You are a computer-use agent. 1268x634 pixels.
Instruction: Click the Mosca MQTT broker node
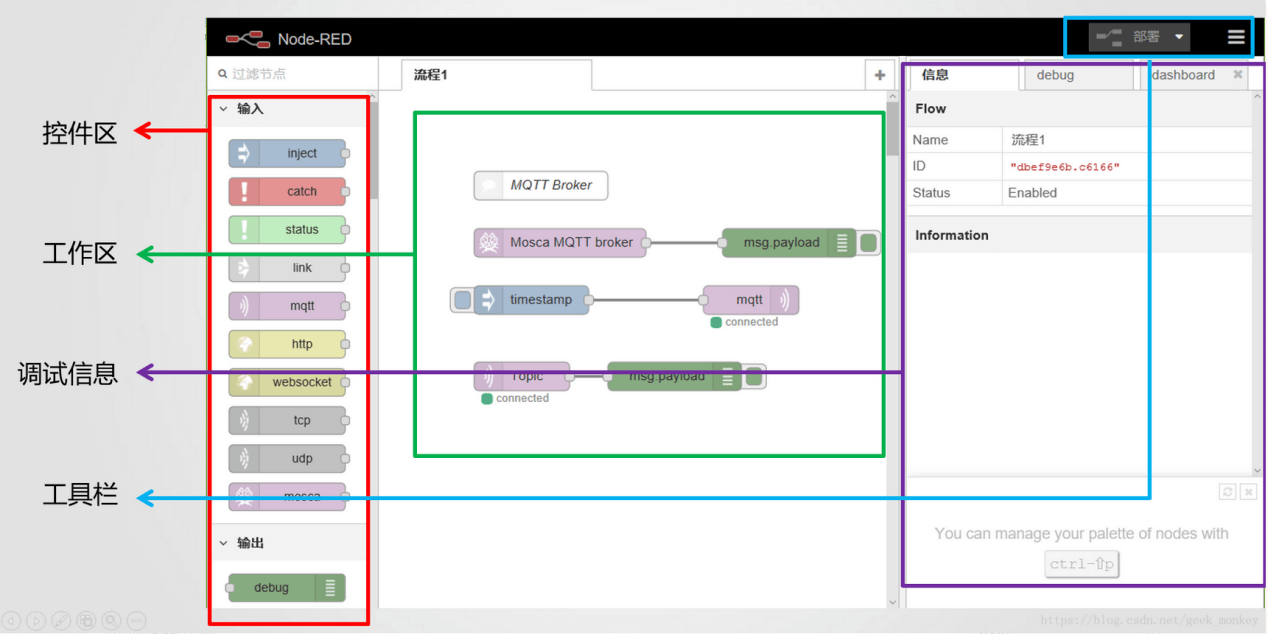pyautogui.click(x=560, y=242)
